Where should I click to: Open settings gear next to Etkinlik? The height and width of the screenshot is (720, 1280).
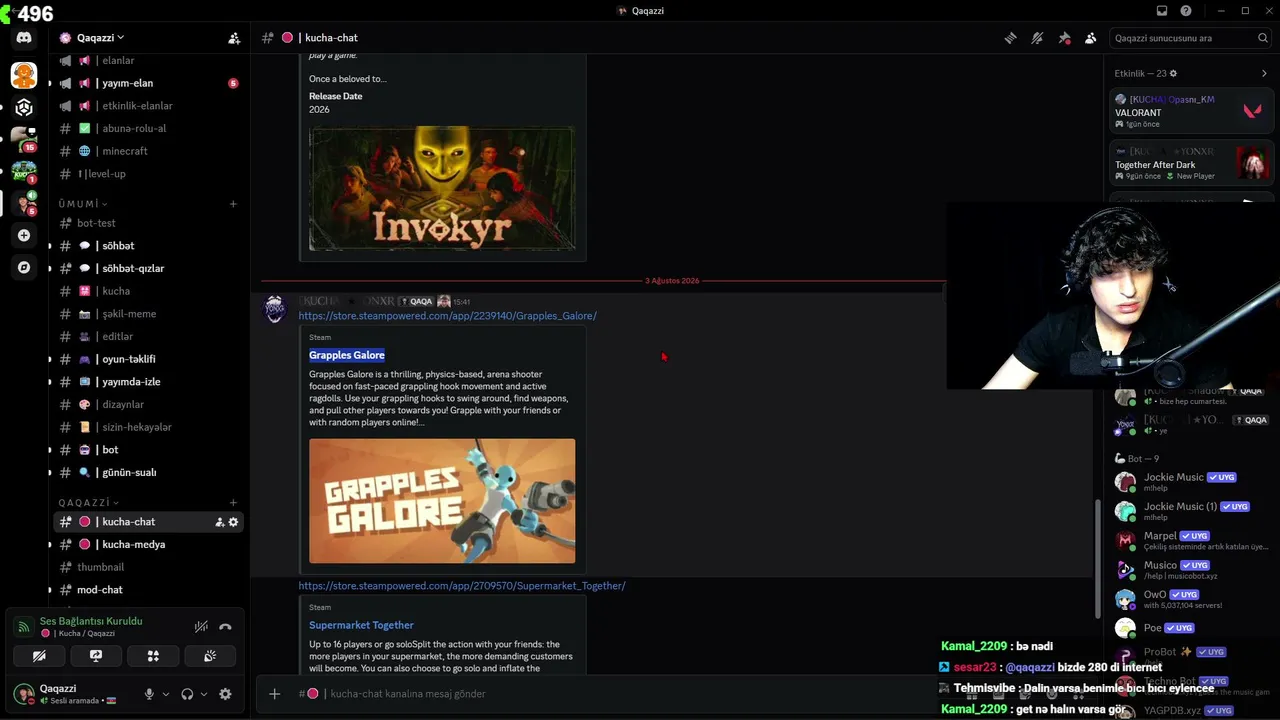pos(1173,73)
